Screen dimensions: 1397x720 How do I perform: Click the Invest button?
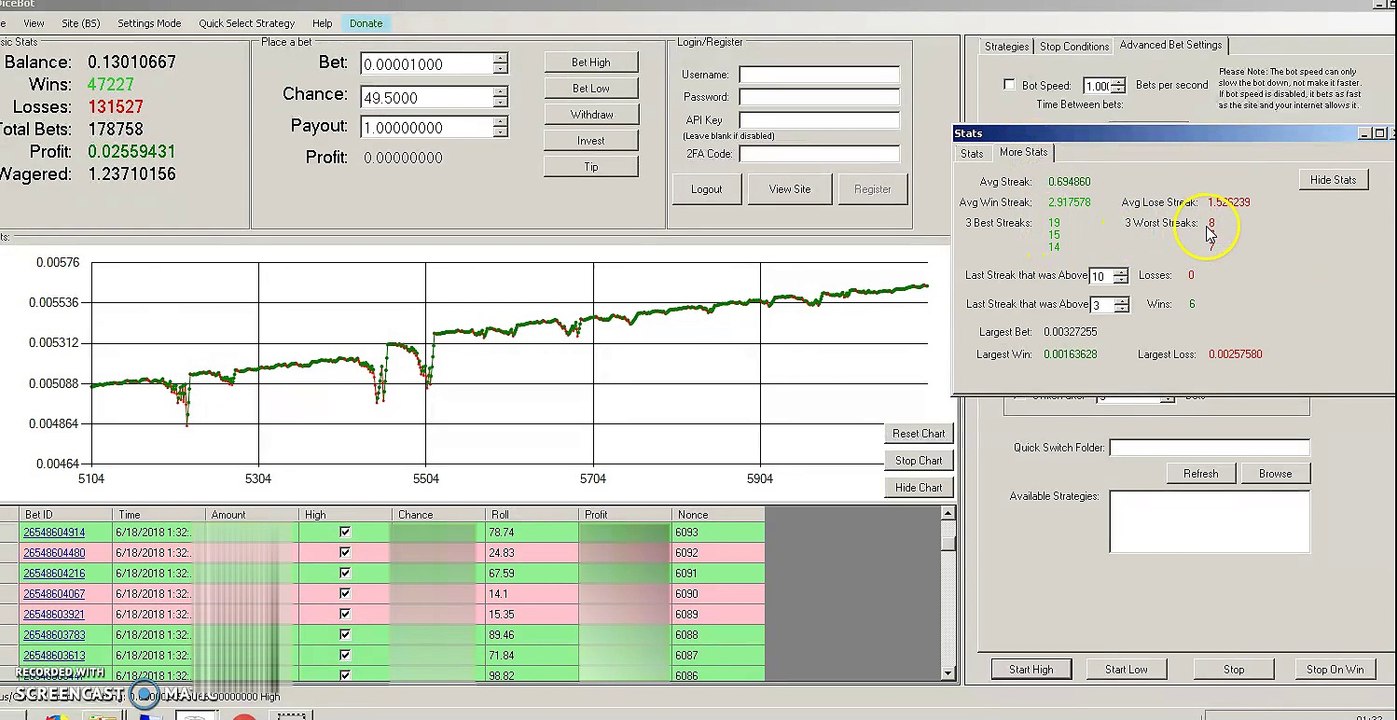(x=591, y=140)
